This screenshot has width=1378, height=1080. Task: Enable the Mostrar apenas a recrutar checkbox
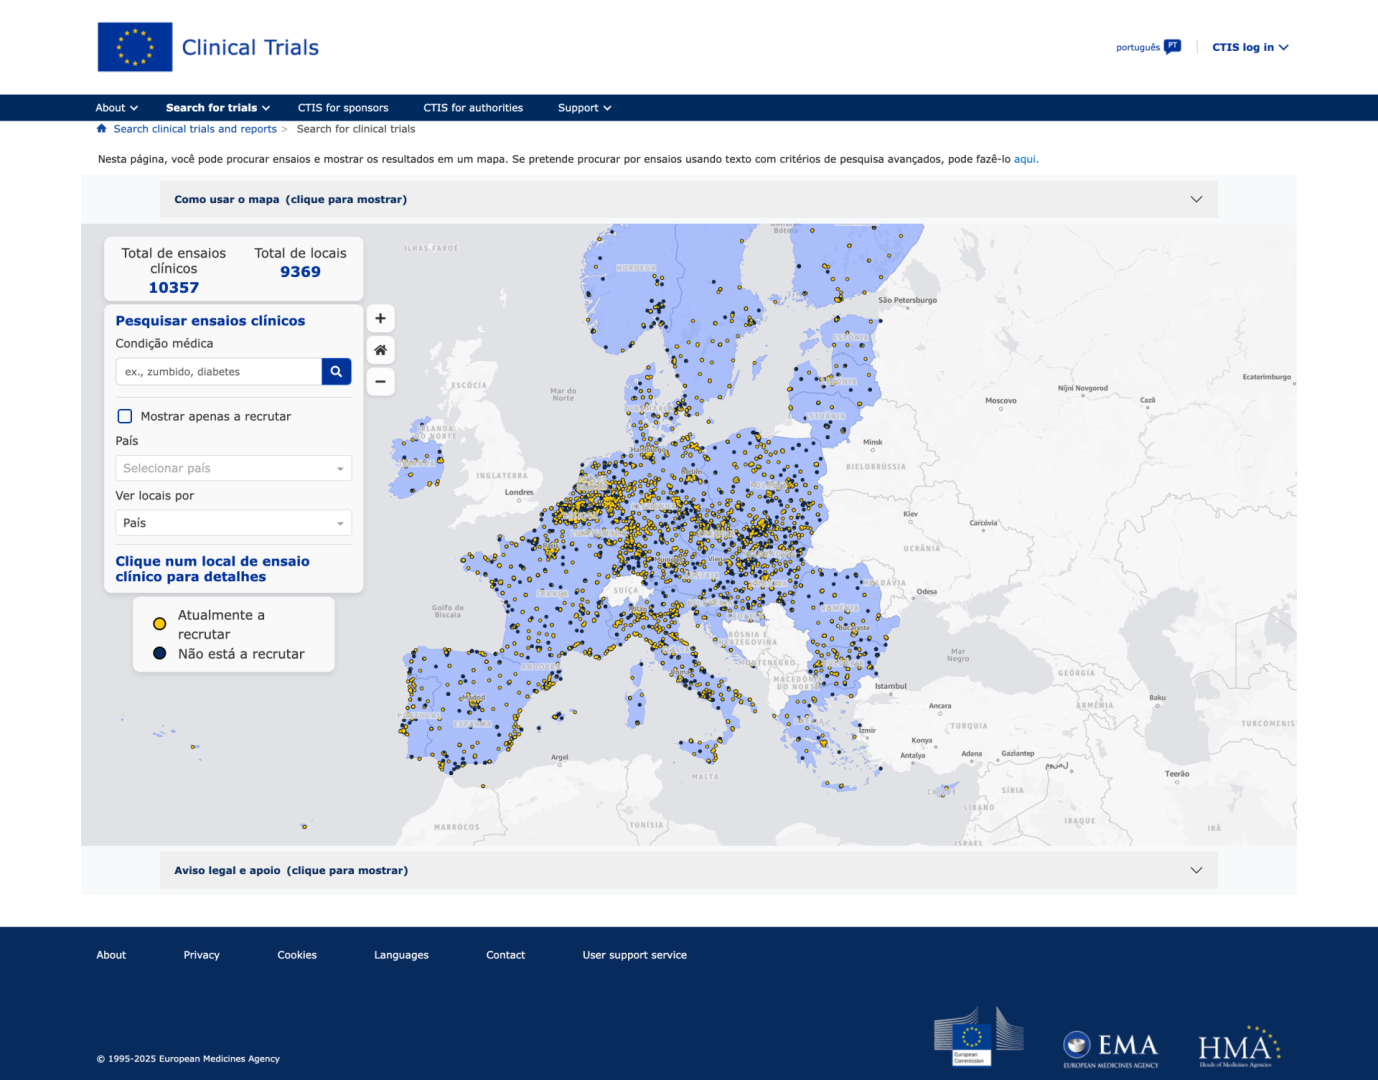[x=125, y=417]
